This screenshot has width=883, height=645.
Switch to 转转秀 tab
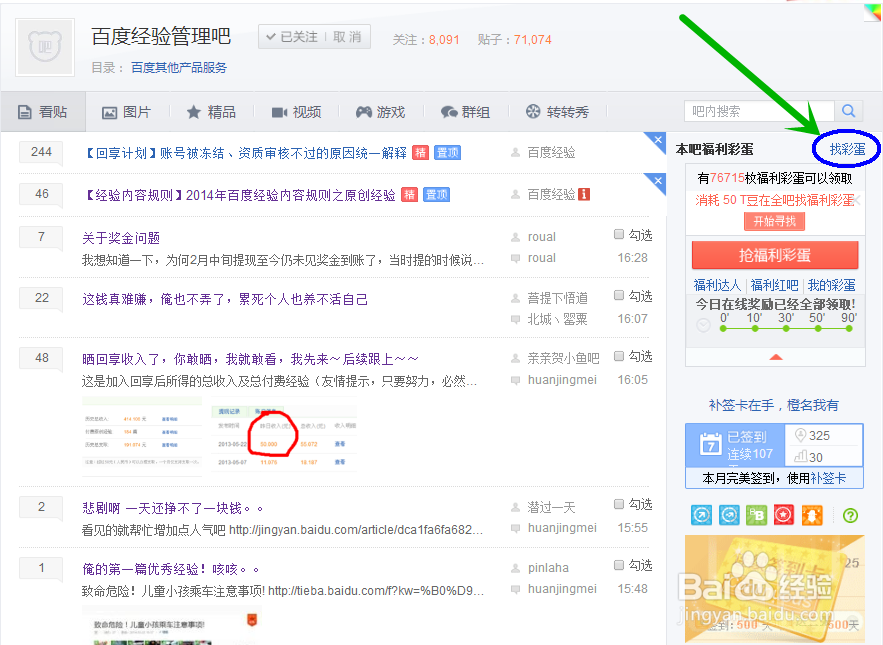coord(558,112)
